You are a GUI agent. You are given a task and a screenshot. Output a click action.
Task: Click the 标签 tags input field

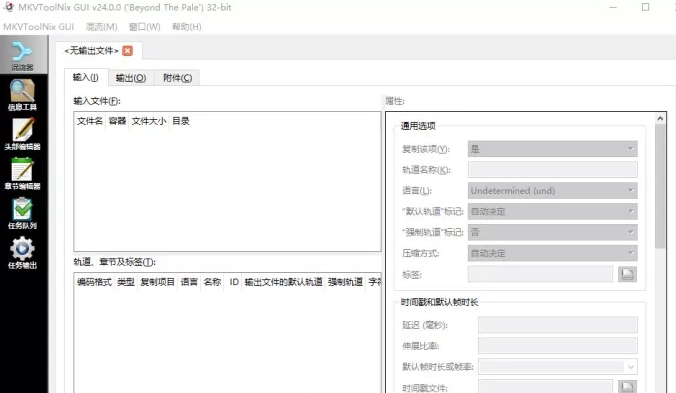point(540,274)
